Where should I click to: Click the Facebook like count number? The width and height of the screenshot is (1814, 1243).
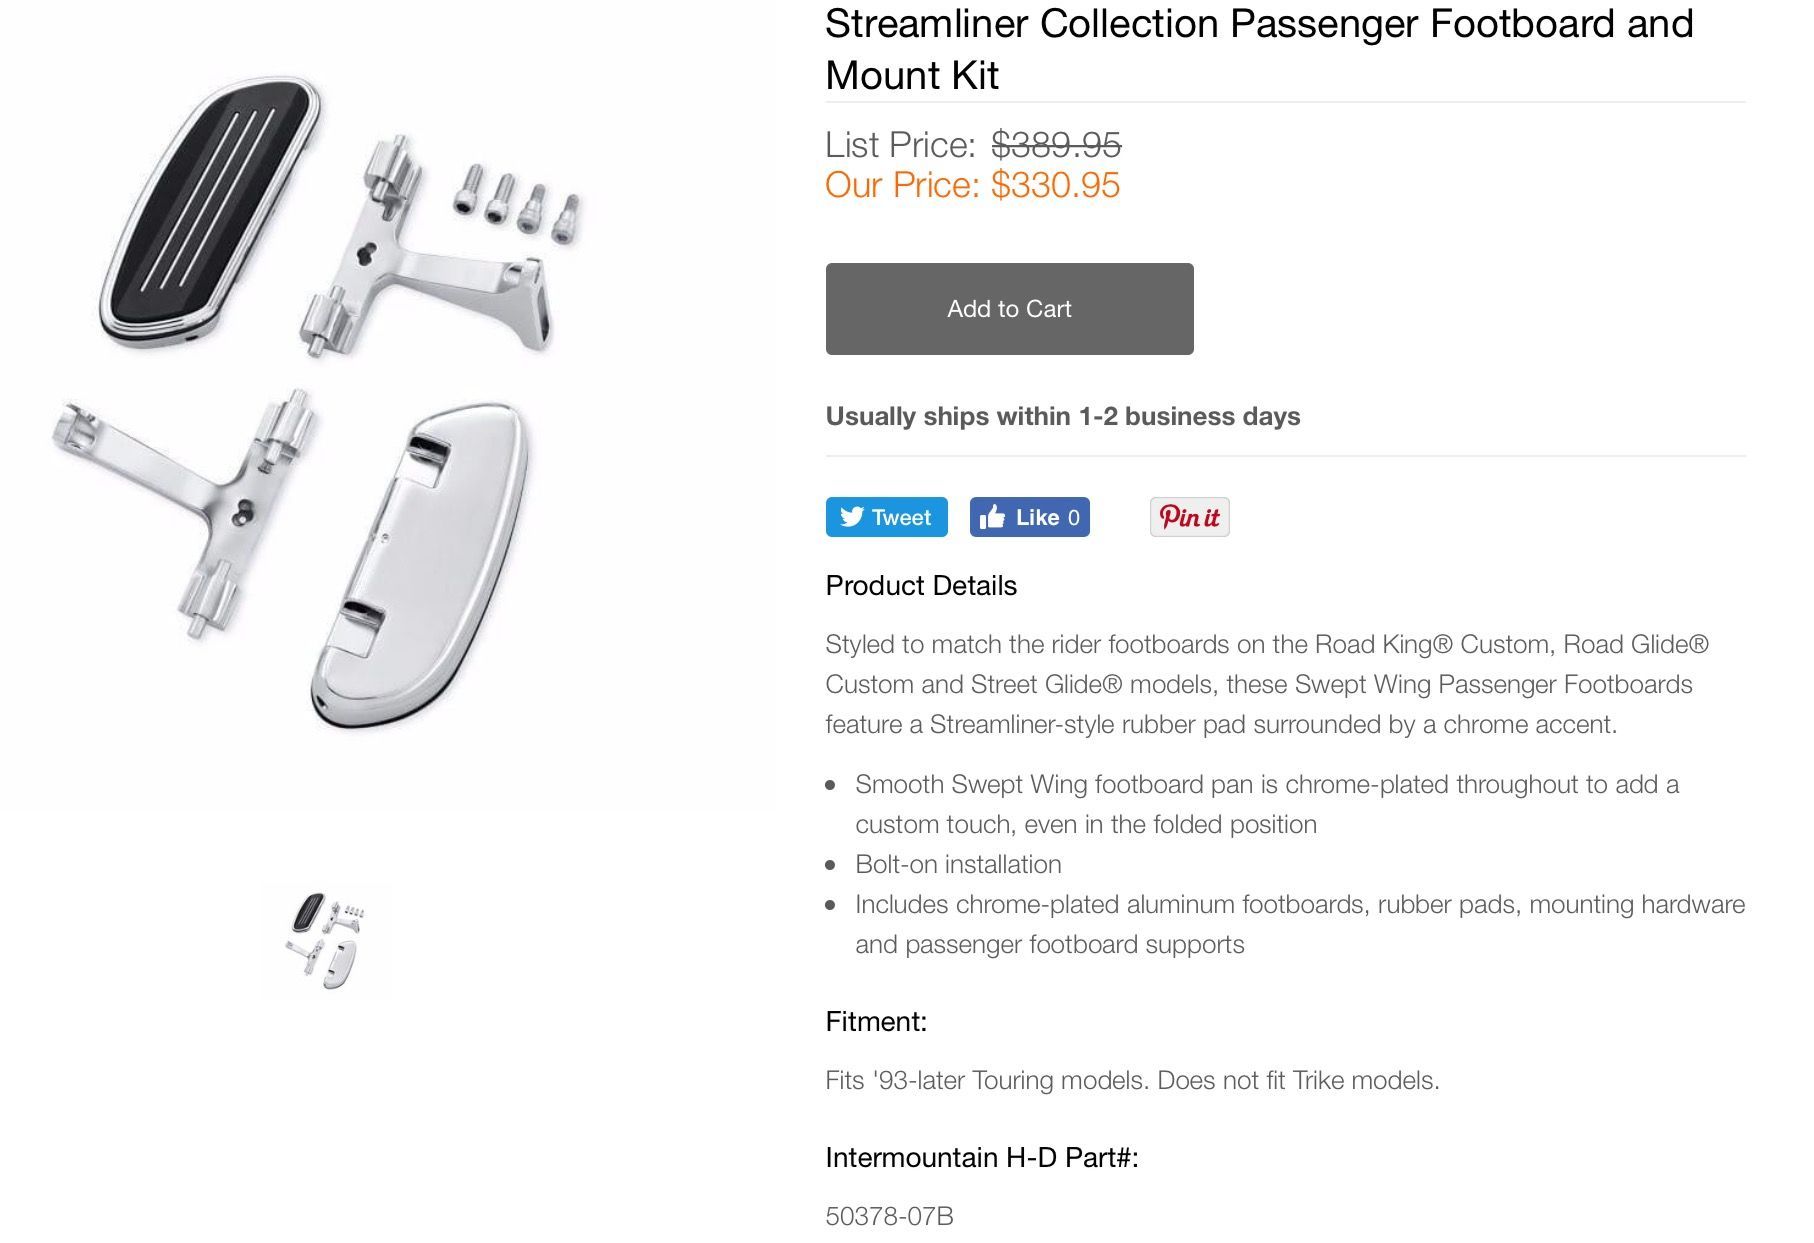1074,518
